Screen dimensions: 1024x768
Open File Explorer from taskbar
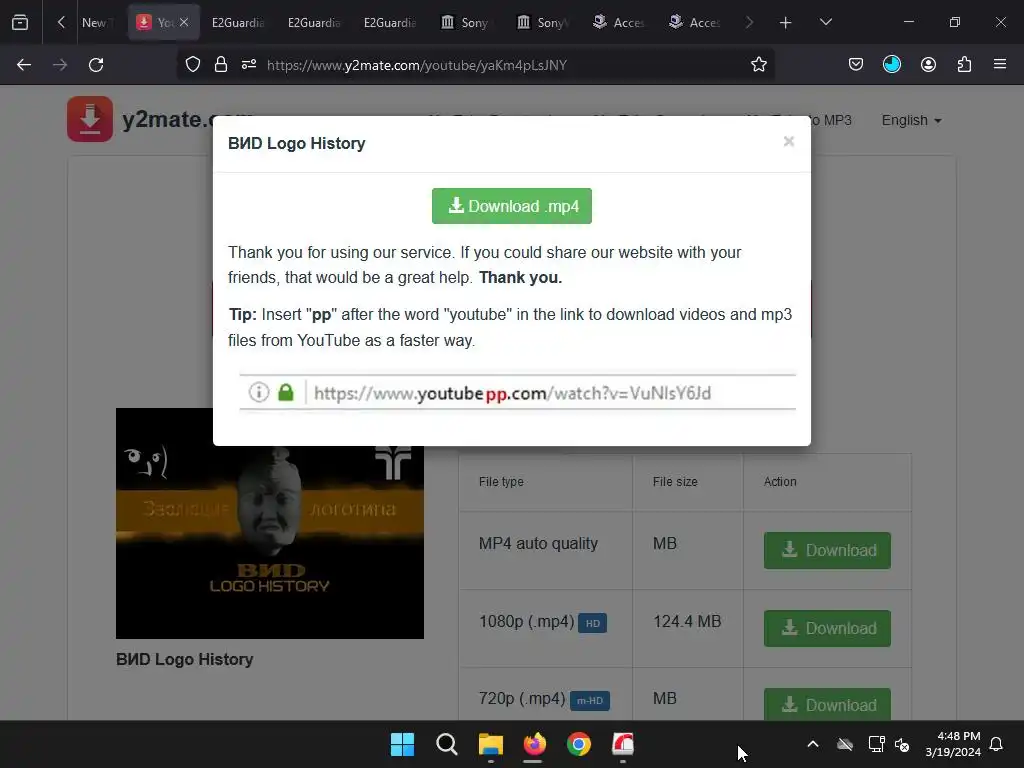click(x=490, y=744)
